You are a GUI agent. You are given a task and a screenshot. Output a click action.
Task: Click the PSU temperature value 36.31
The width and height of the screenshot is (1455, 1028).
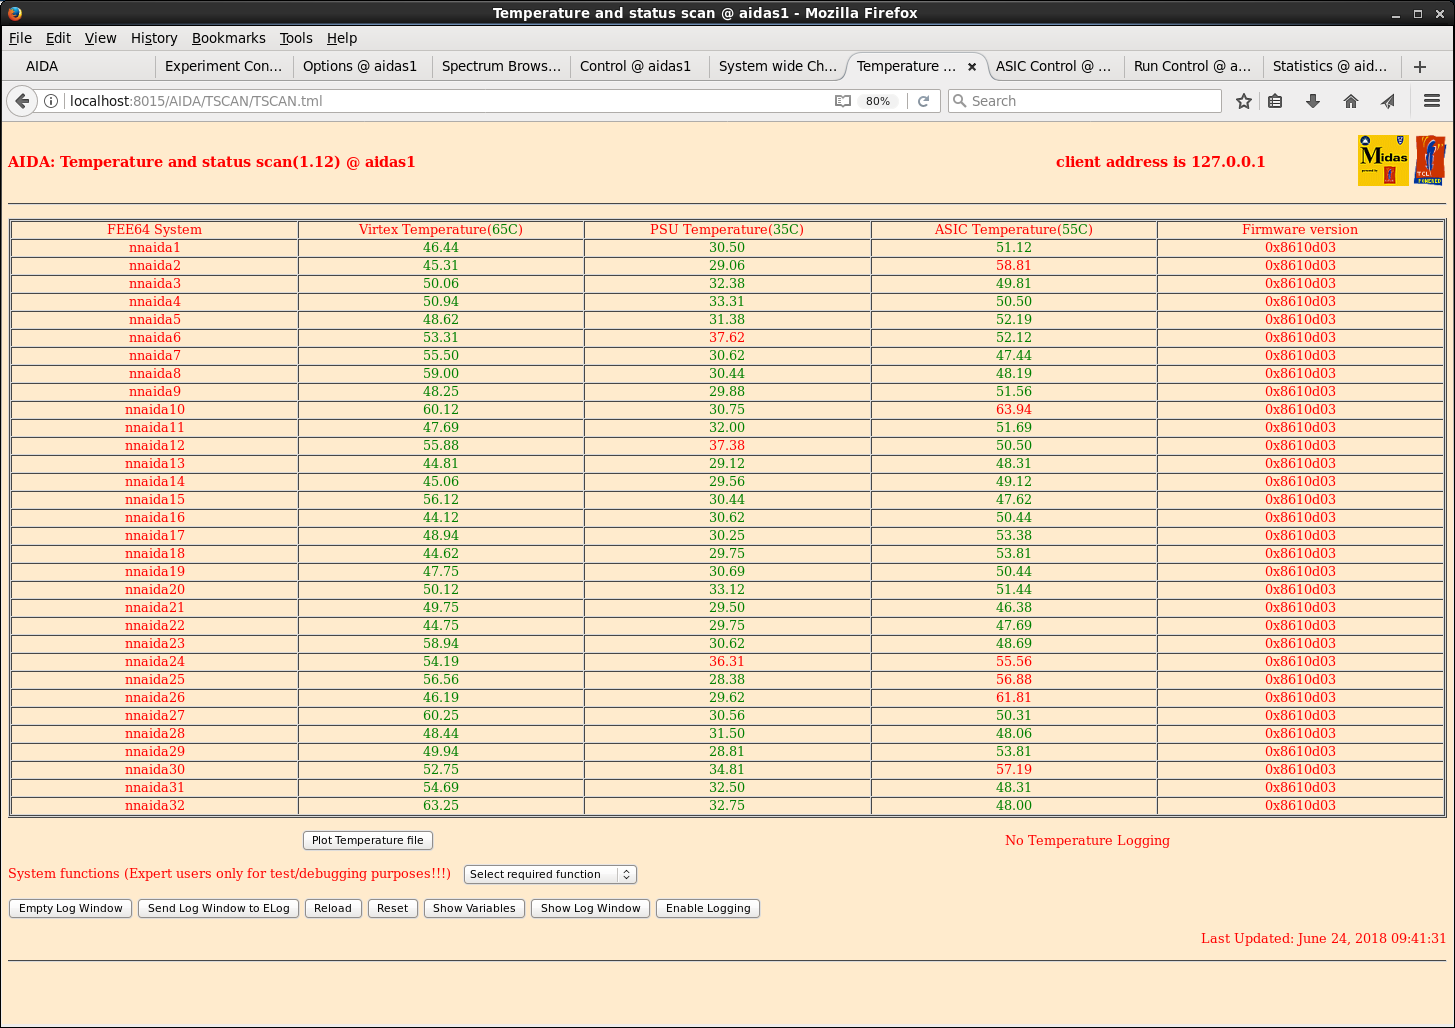click(x=727, y=662)
